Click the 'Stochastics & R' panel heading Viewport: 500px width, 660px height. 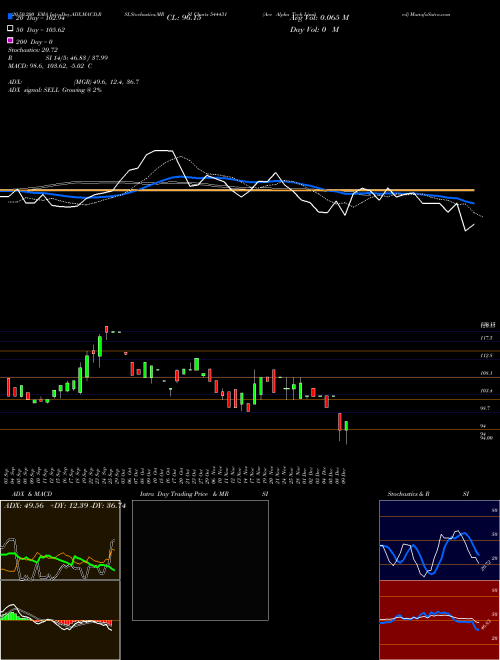tap(409, 494)
